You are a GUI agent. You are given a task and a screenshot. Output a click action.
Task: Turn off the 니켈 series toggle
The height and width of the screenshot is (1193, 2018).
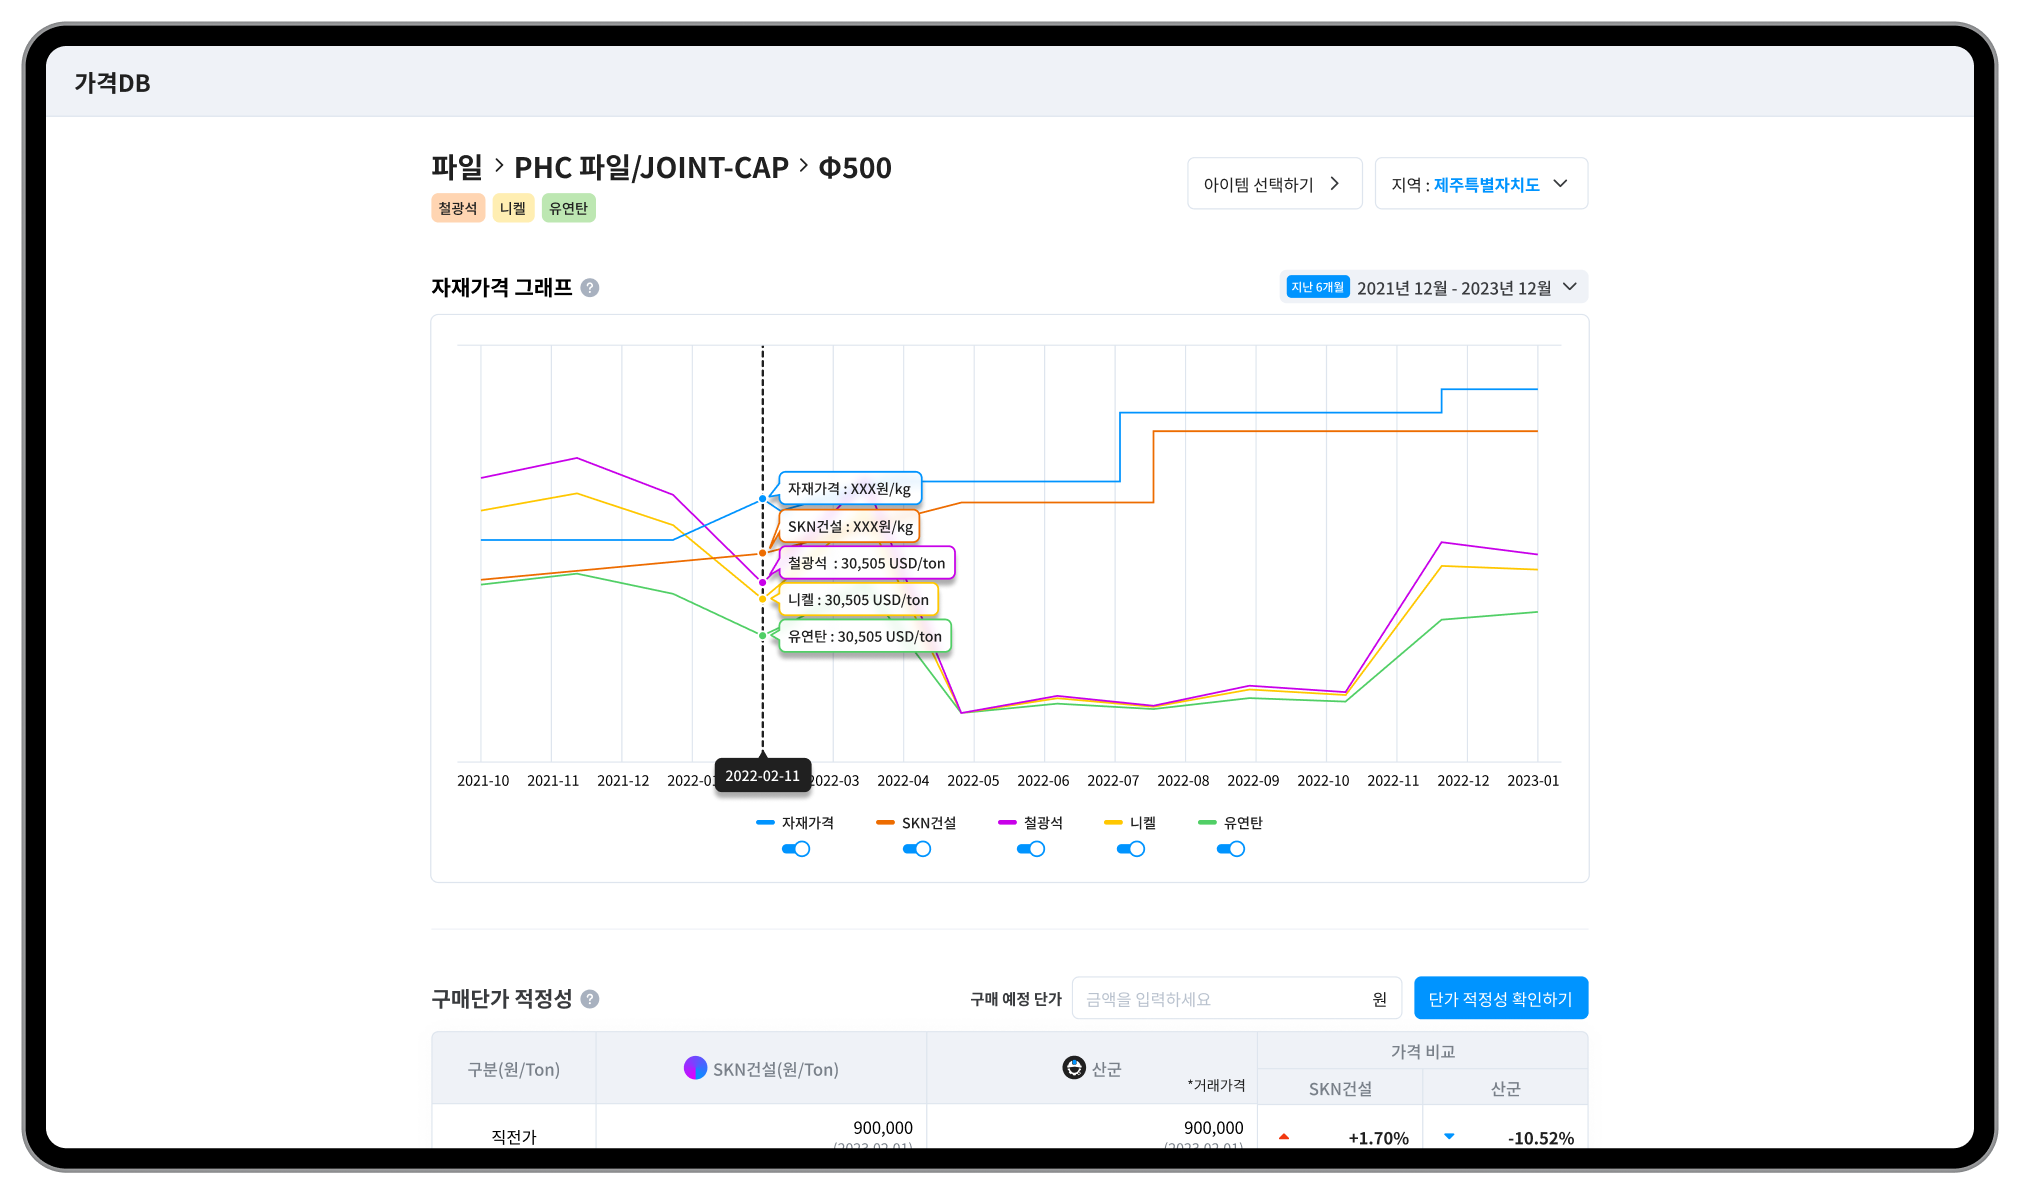click(1130, 849)
